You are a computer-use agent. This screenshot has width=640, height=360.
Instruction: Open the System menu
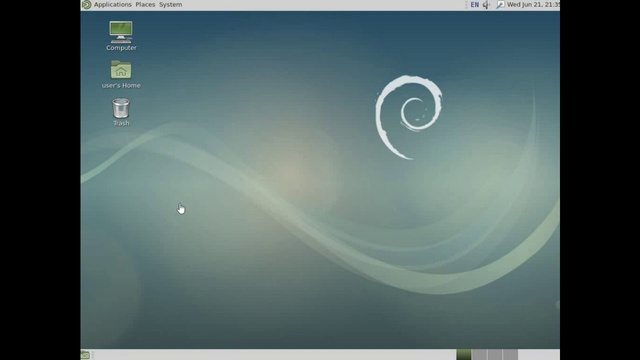coord(171,4)
